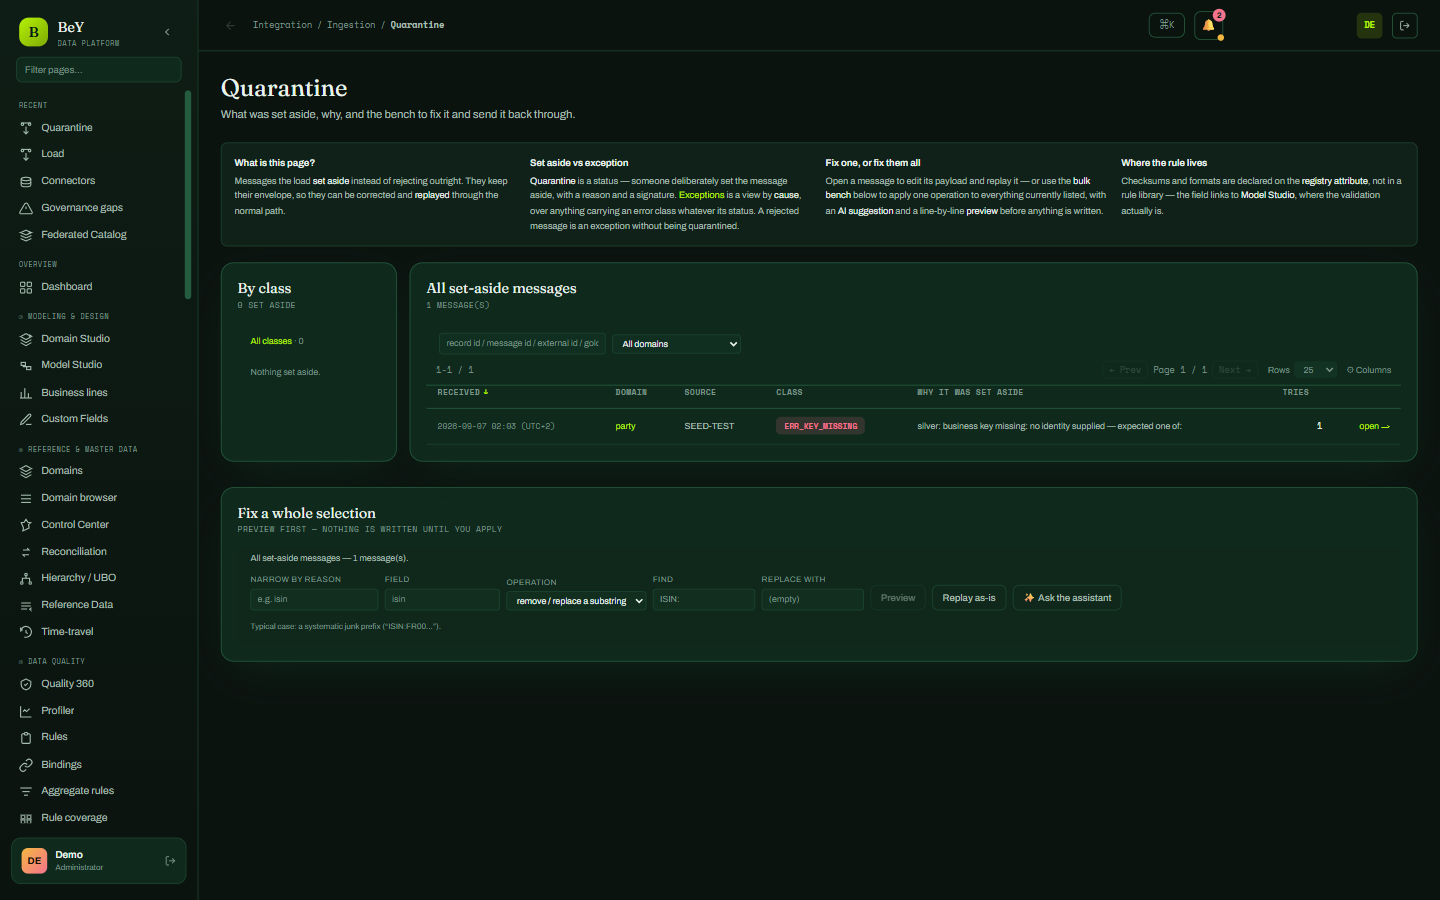Click the Next page button

1234,370
